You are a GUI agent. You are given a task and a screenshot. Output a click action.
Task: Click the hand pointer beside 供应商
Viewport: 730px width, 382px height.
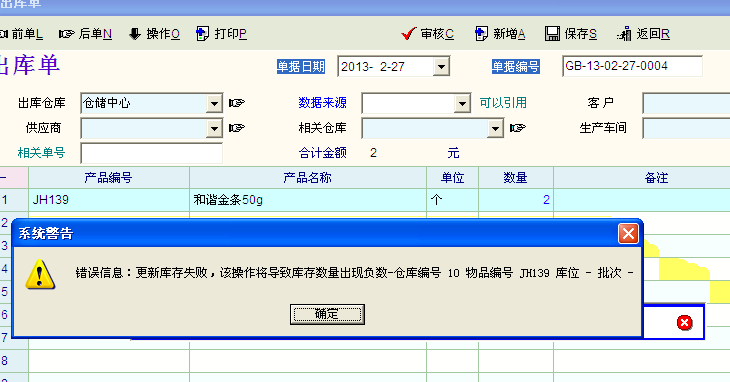(237, 128)
